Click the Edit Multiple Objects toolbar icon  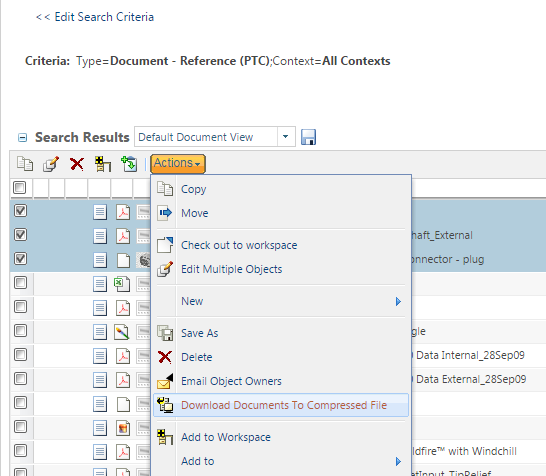51,164
